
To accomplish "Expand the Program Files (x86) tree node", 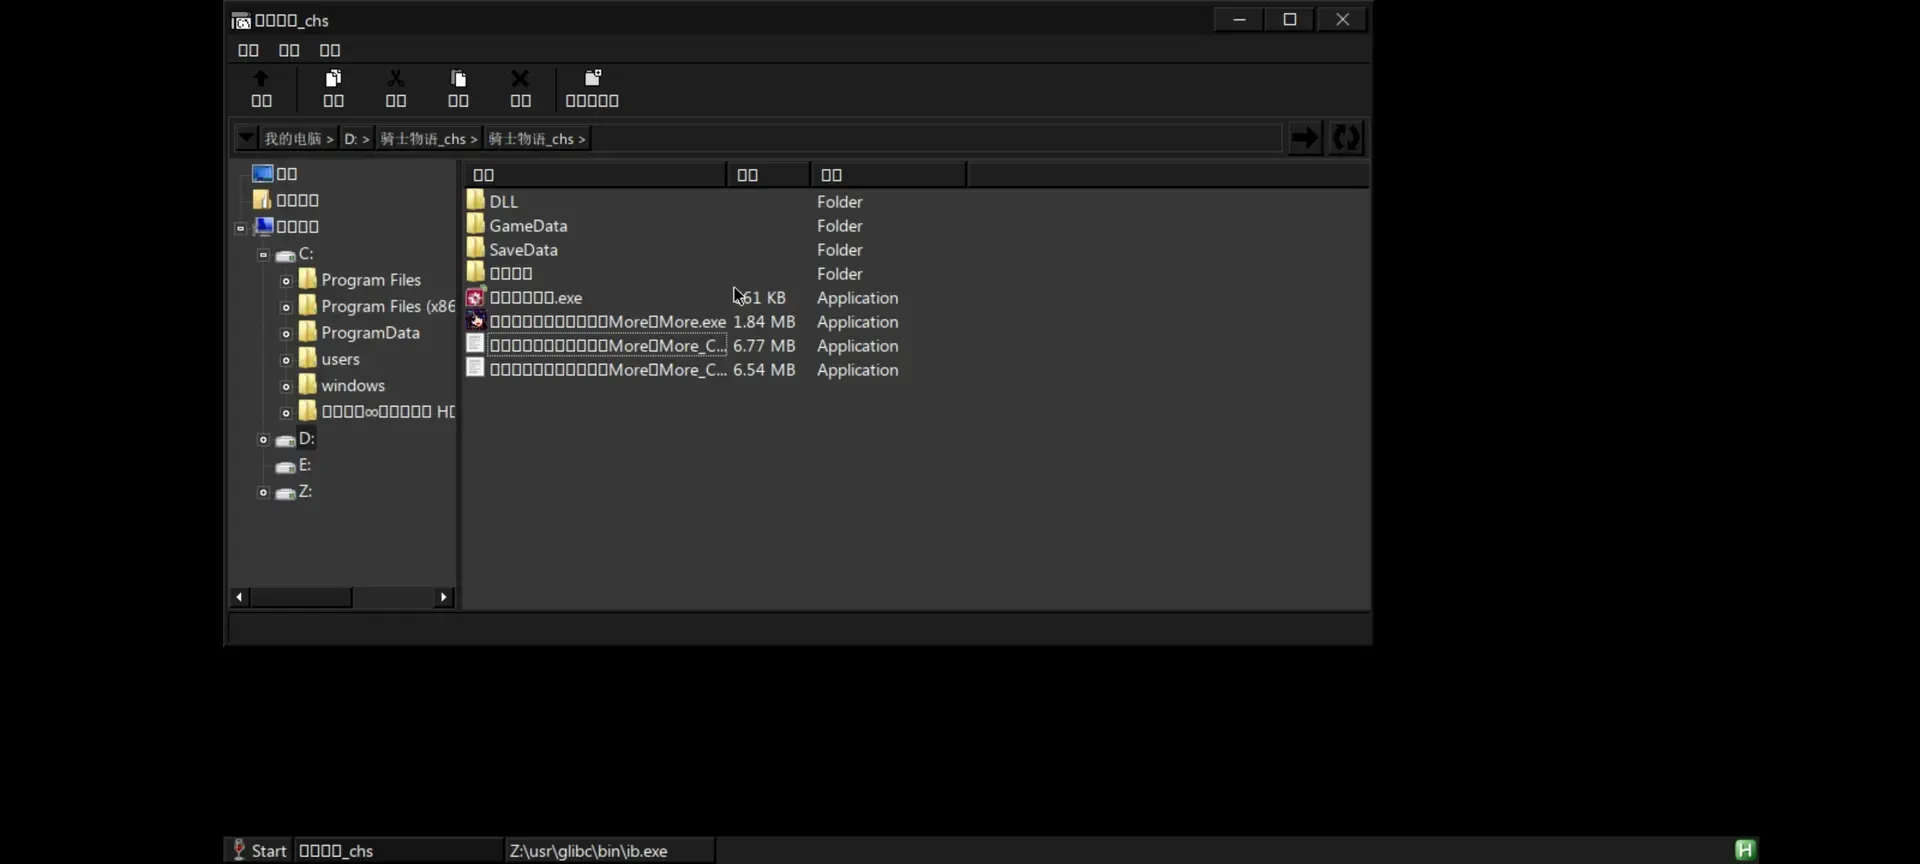I will (286, 307).
